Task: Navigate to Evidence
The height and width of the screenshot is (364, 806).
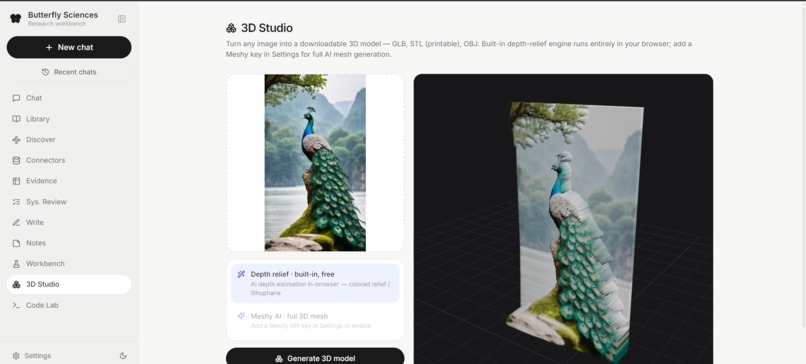Action: 69,181
